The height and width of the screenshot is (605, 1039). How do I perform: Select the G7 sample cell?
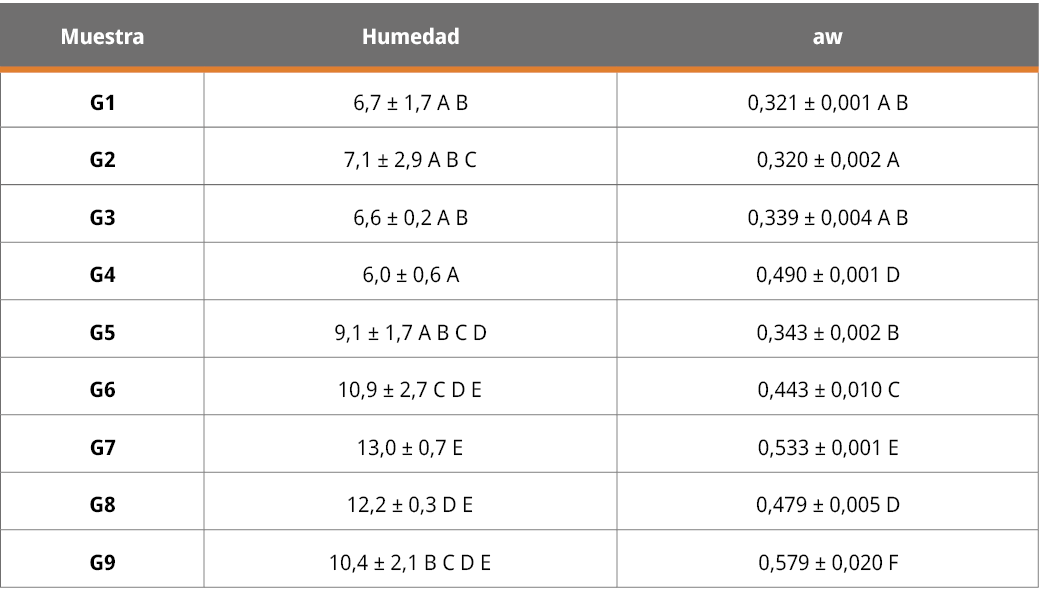pos(102,447)
